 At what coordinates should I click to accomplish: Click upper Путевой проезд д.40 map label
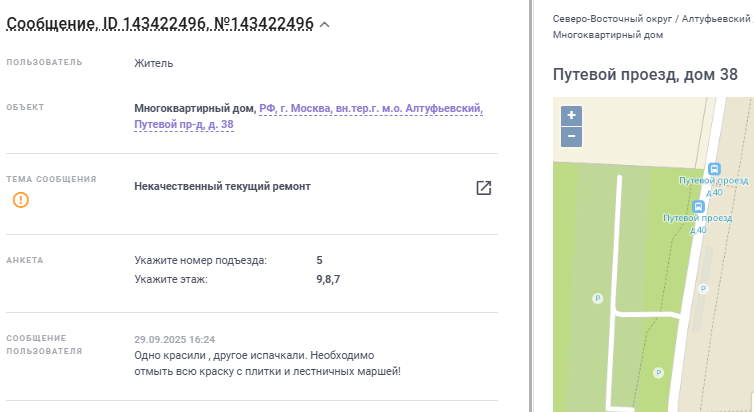pyautogui.click(x=713, y=185)
